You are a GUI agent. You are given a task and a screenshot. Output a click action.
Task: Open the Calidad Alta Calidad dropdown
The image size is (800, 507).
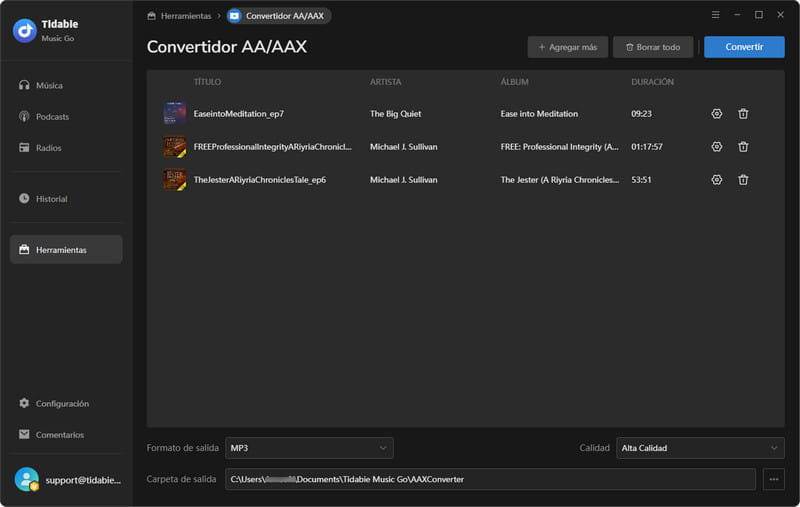tap(701, 448)
